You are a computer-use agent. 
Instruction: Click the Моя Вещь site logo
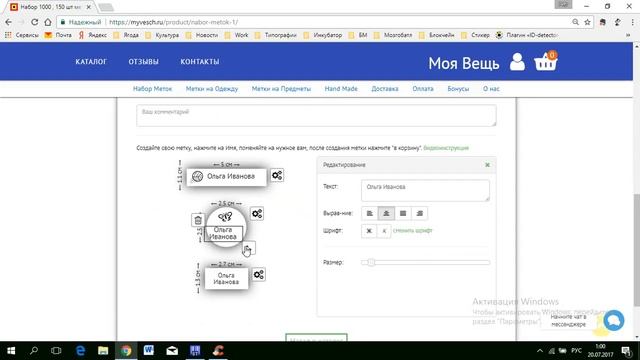[464, 63]
